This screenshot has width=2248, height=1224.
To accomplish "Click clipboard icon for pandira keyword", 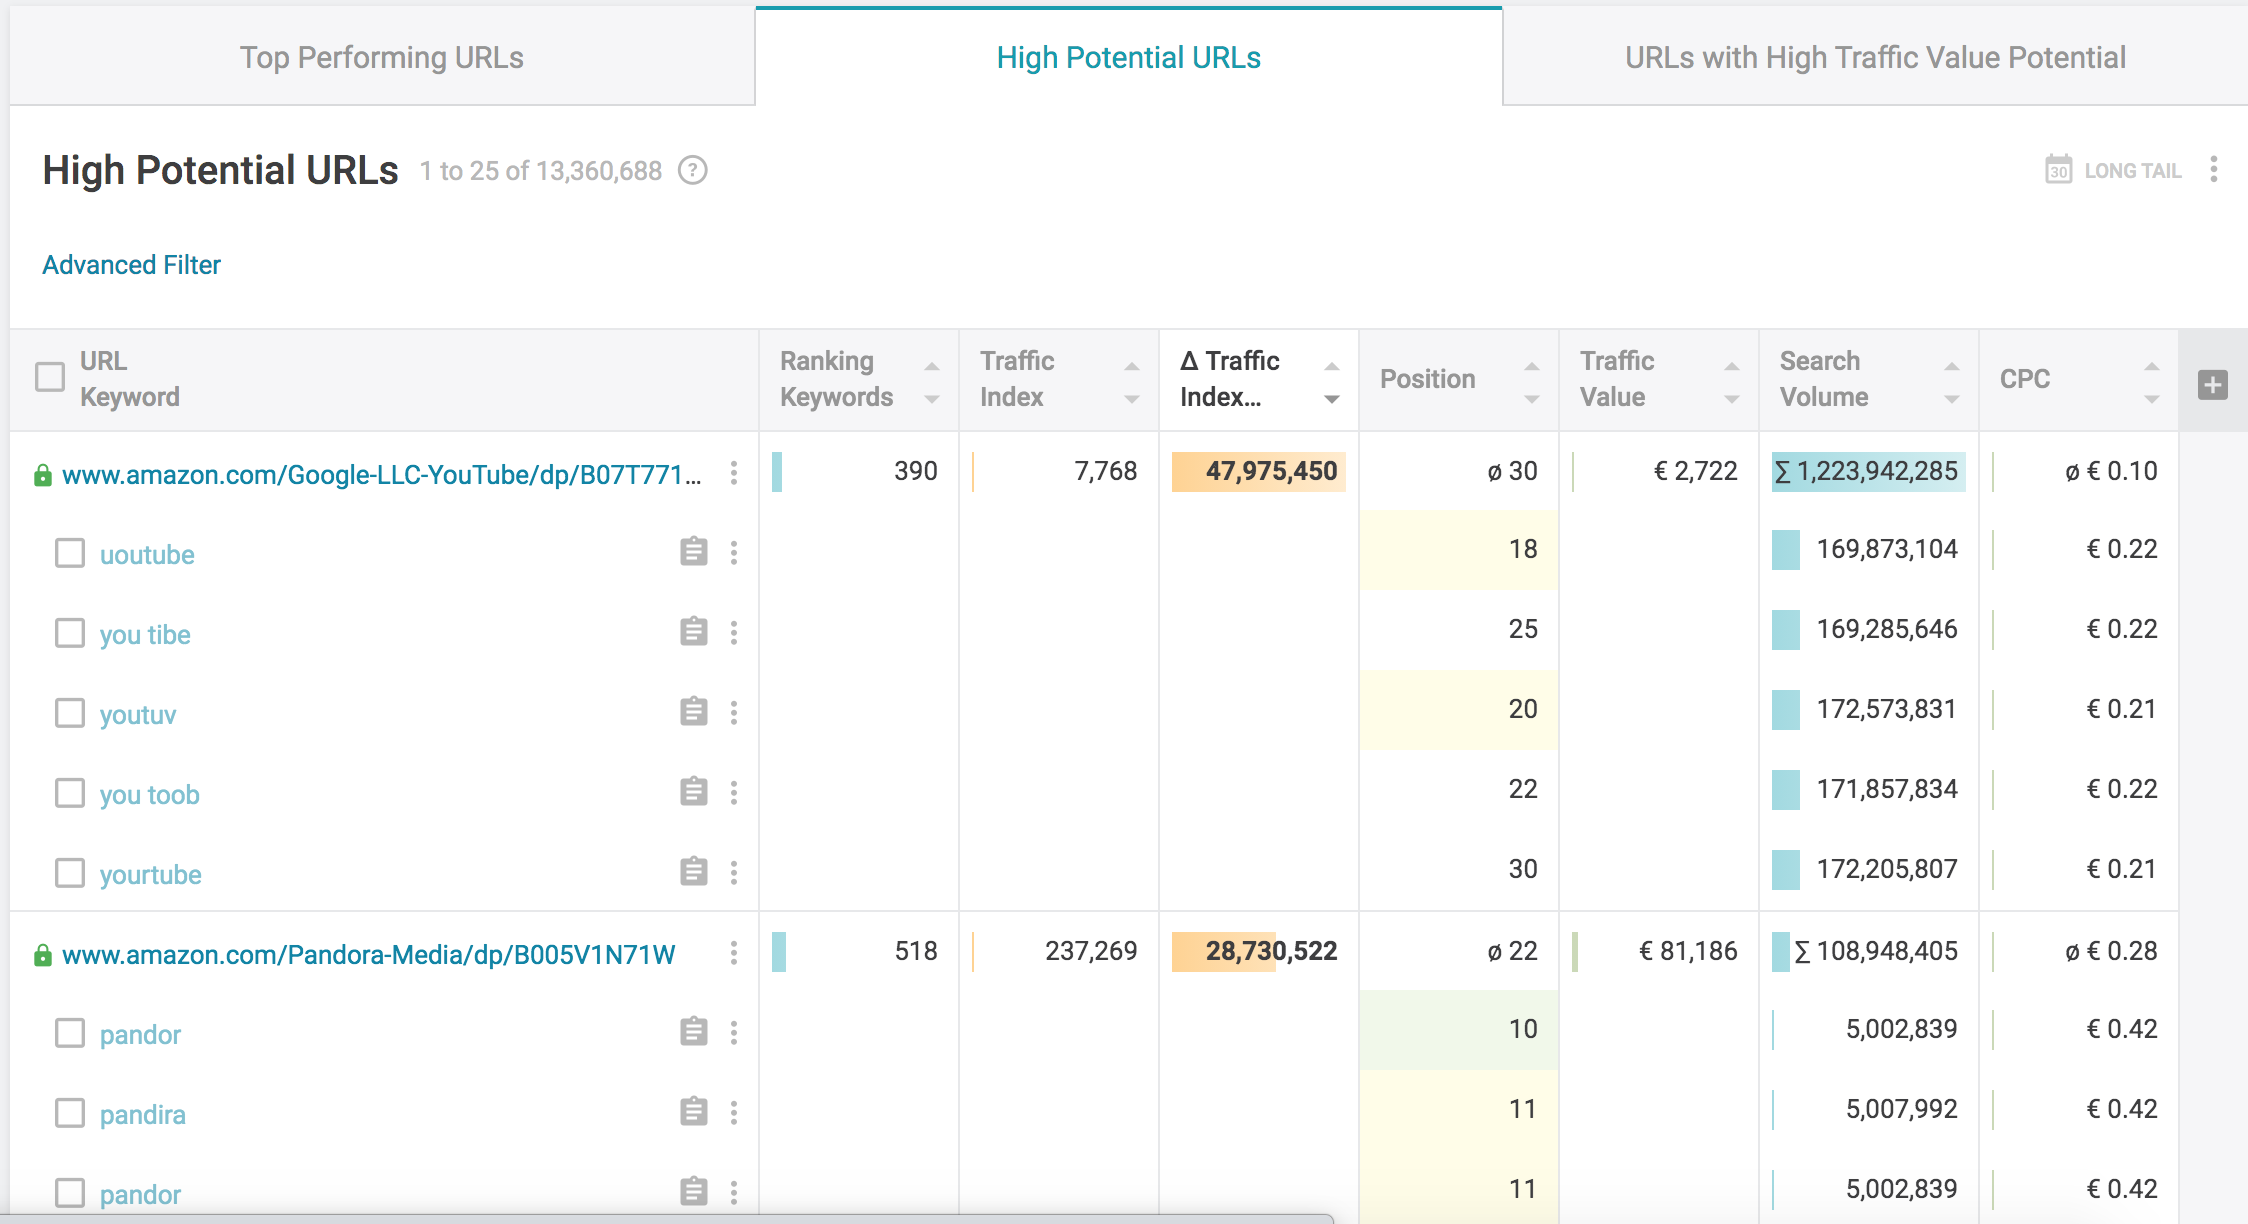I will [694, 1111].
